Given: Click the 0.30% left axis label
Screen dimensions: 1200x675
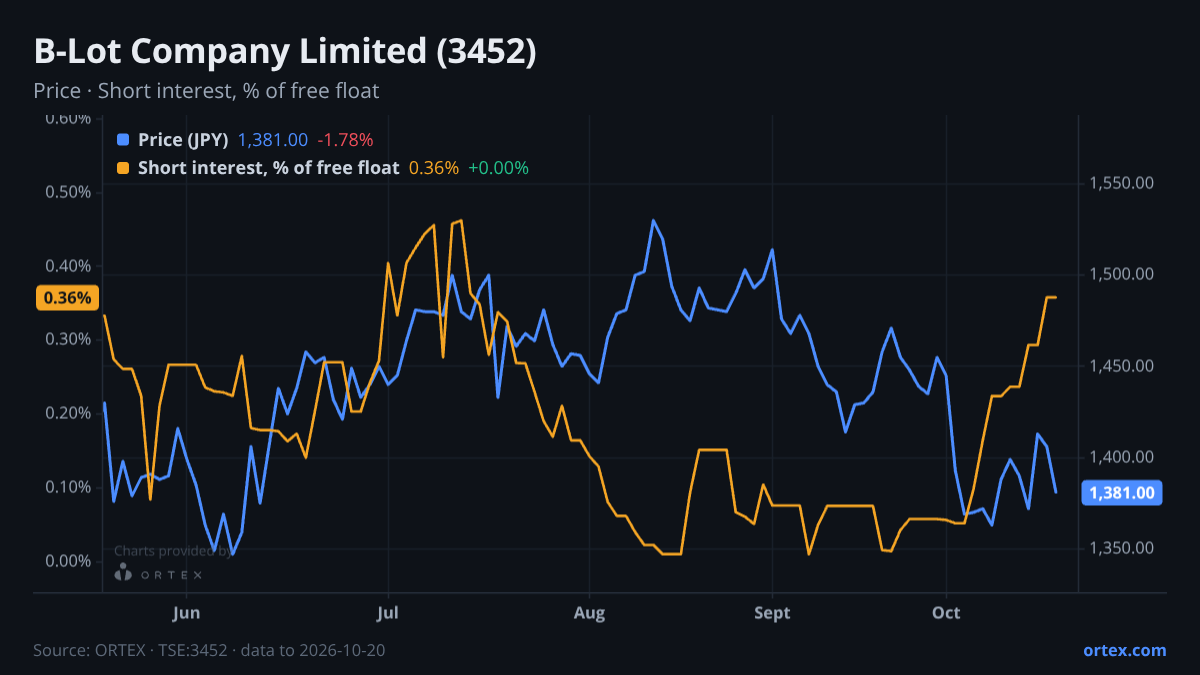Looking at the screenshot, I should 68,339.
